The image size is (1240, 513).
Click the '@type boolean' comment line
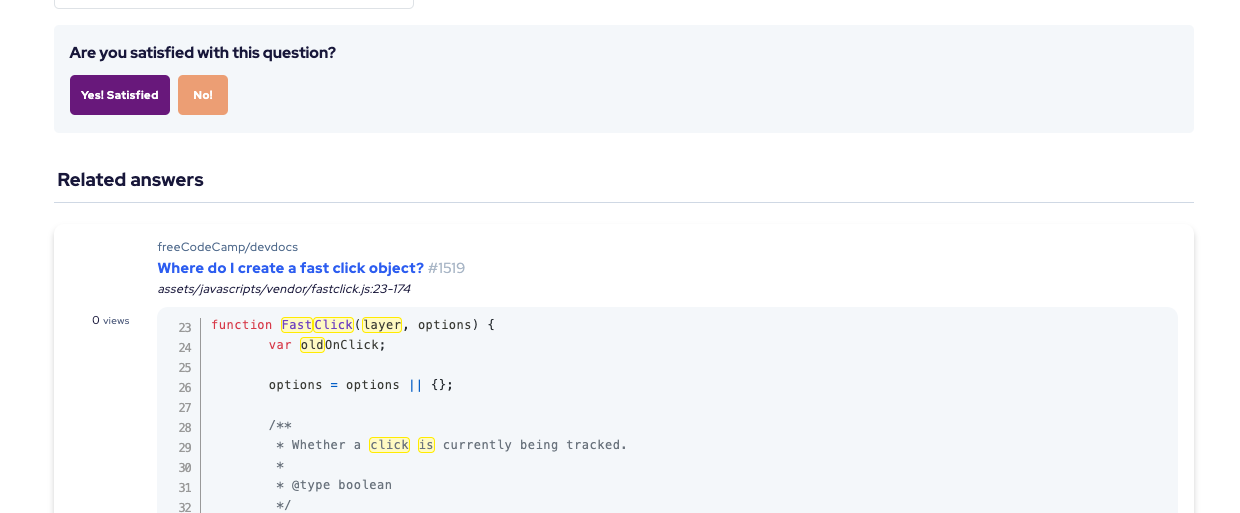pyautogui.click(x=334, y=485)
